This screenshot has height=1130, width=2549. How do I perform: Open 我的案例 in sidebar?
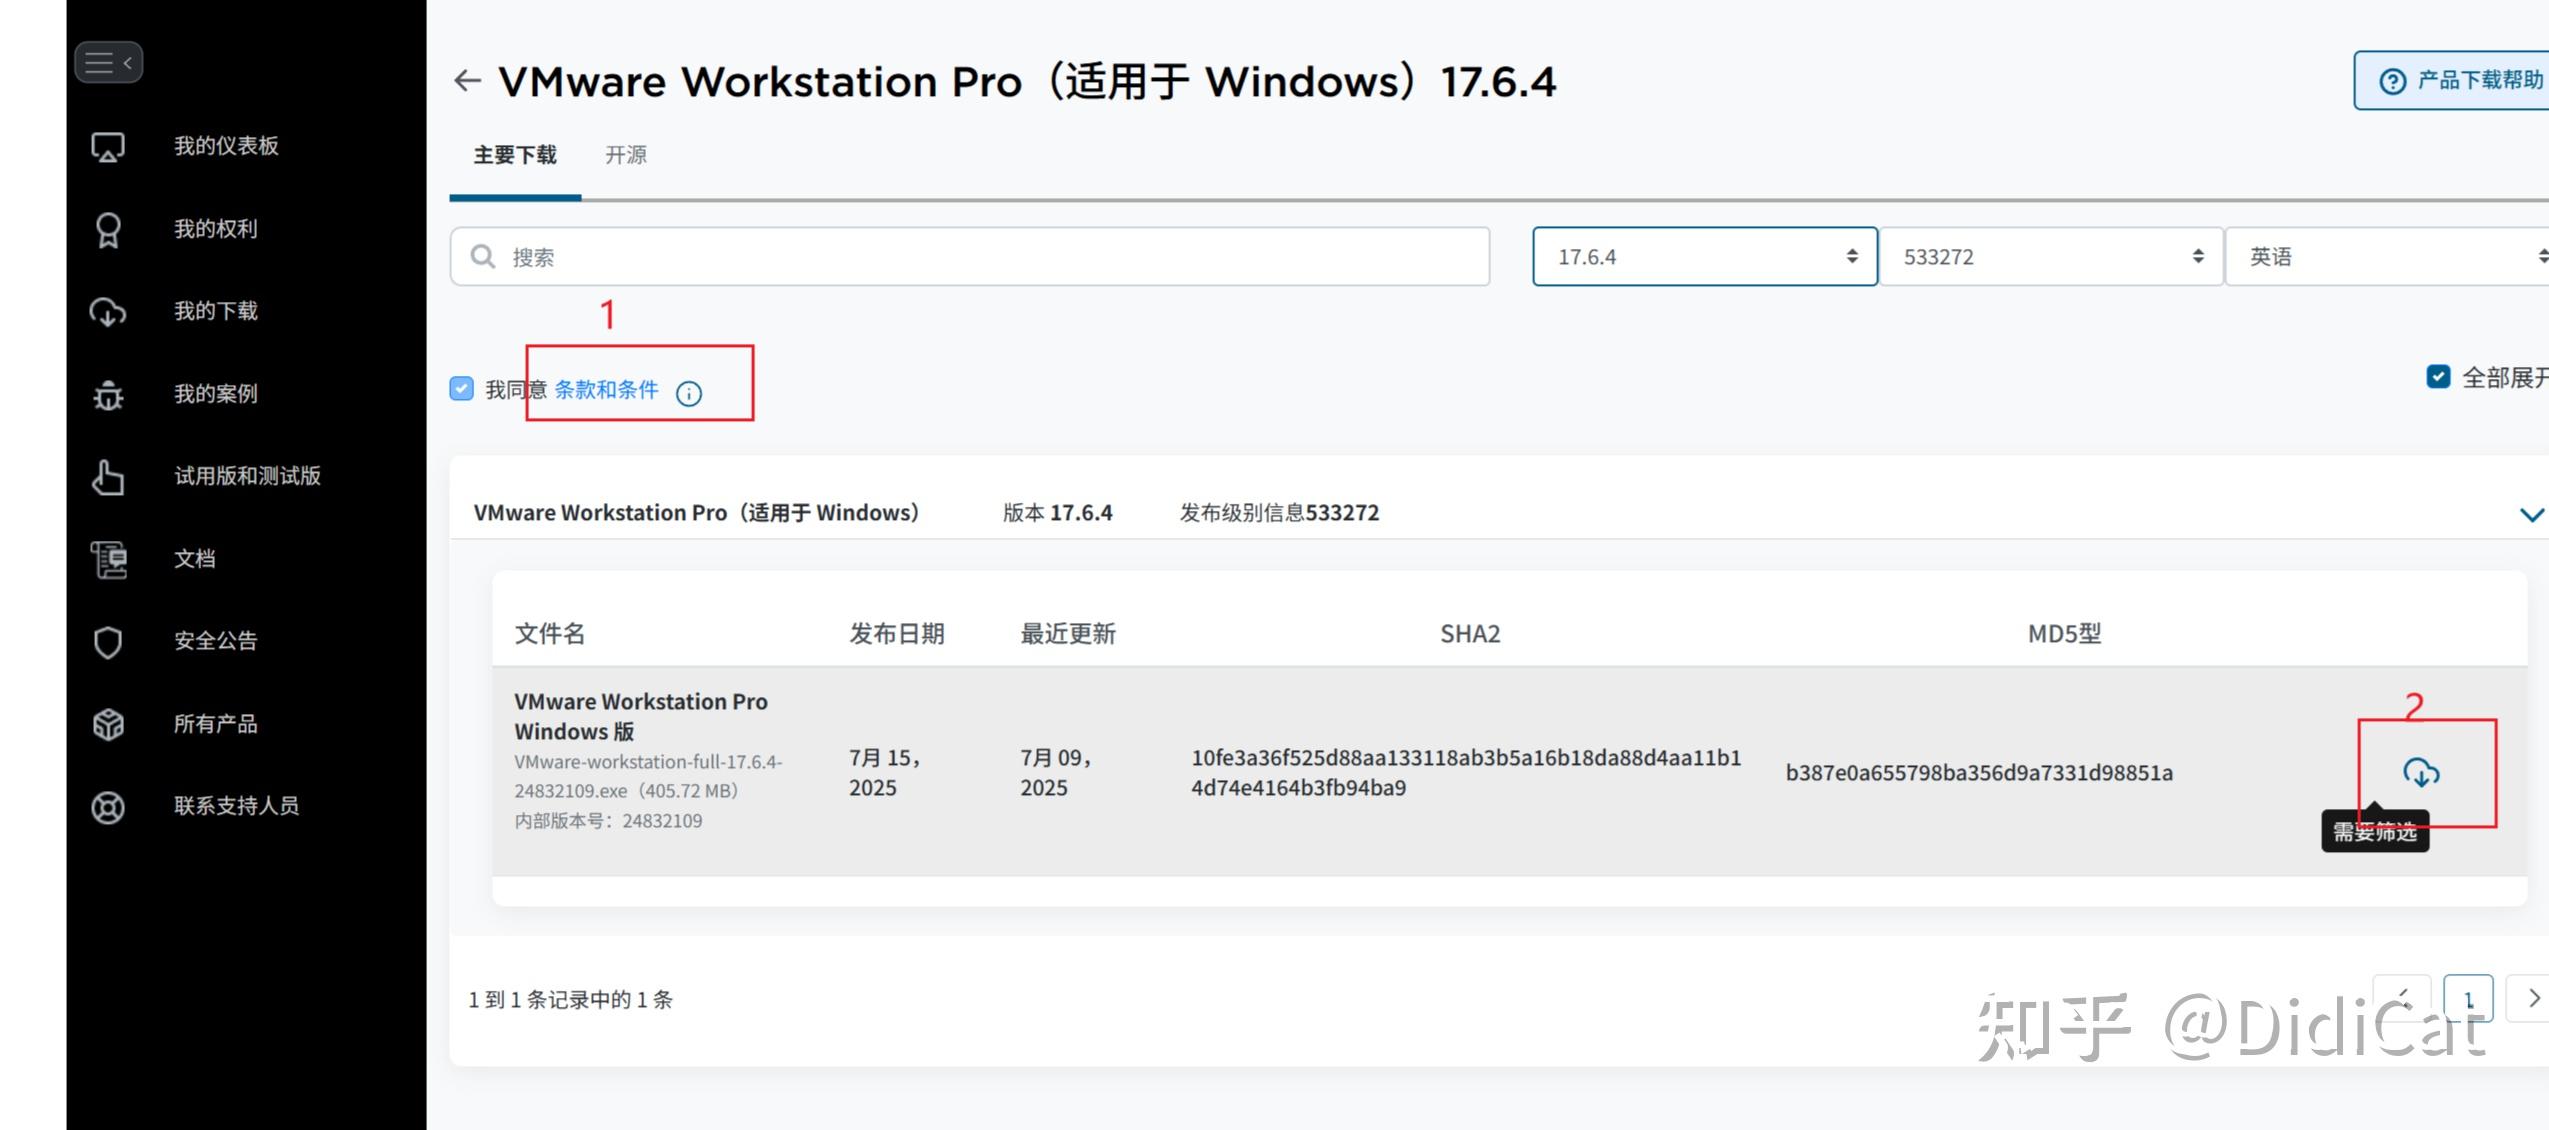[216, 394]
